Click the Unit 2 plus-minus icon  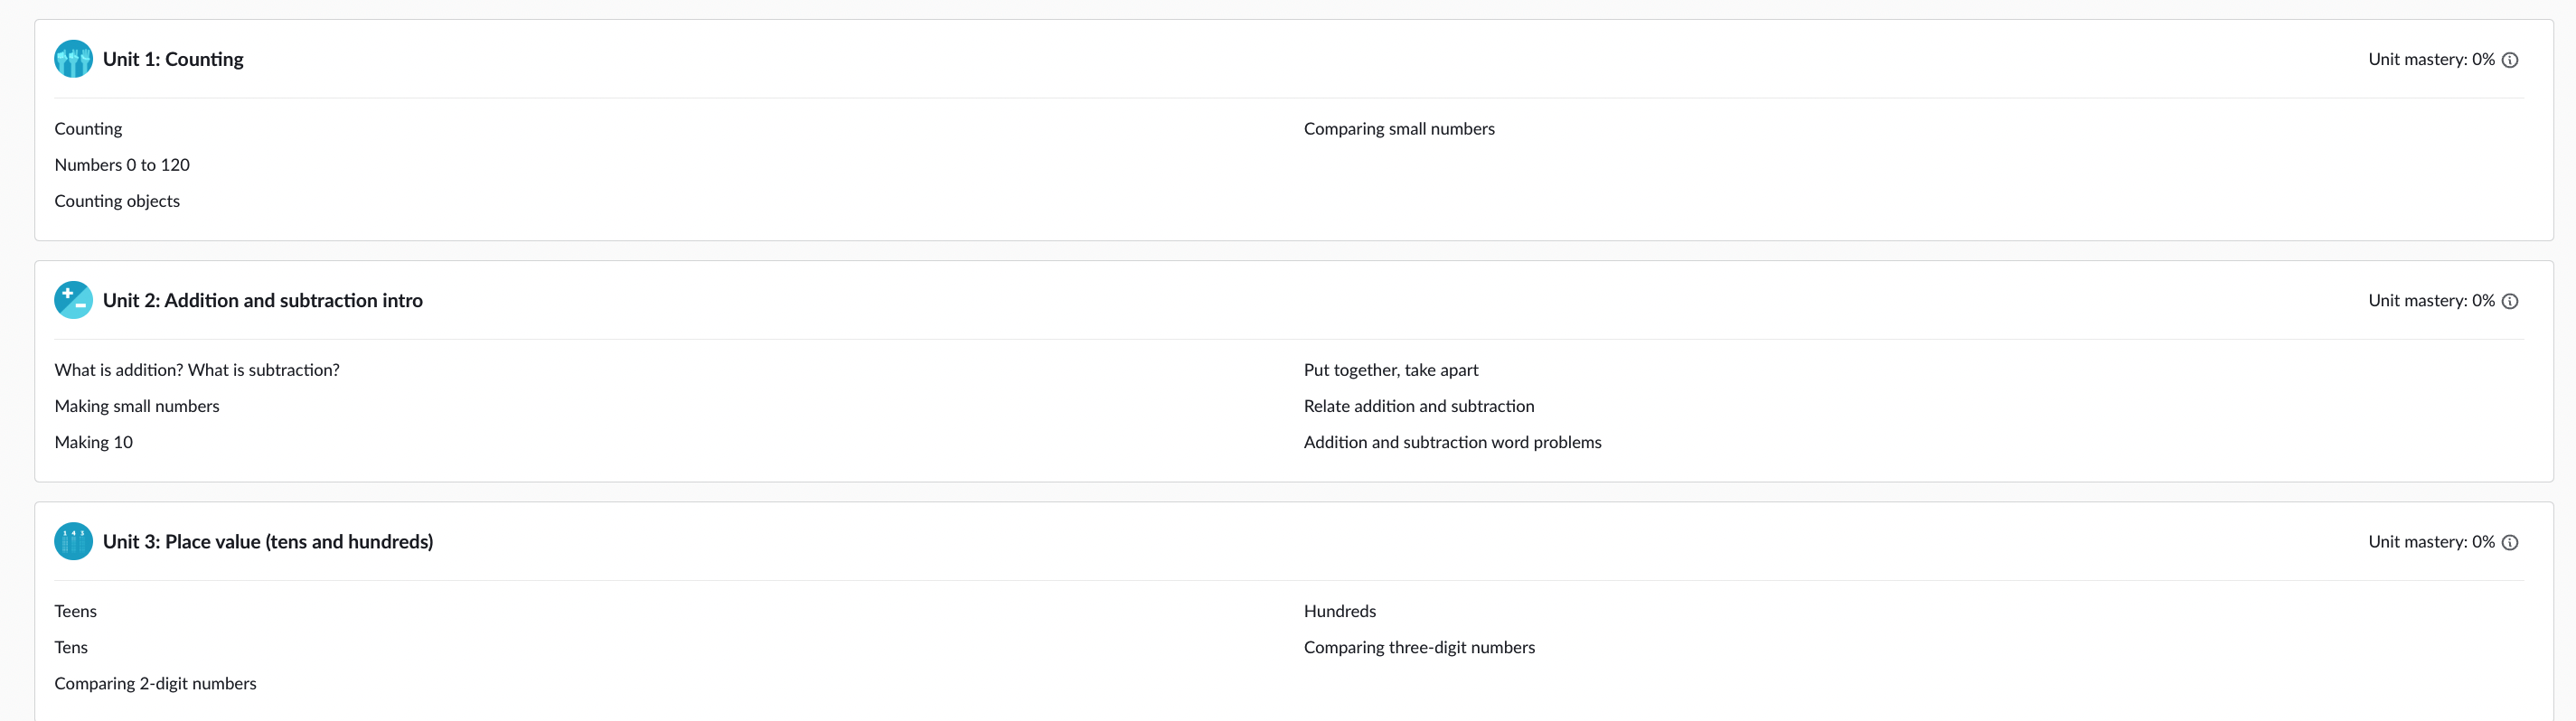point(73,300)
